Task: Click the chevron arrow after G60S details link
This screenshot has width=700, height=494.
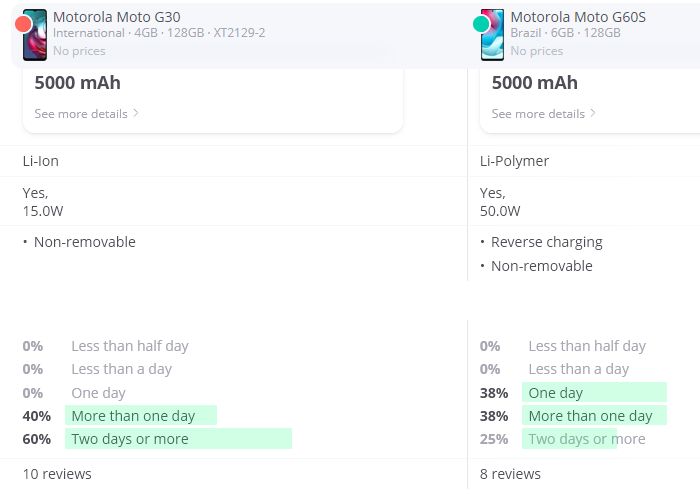Action: pos(593,113)
